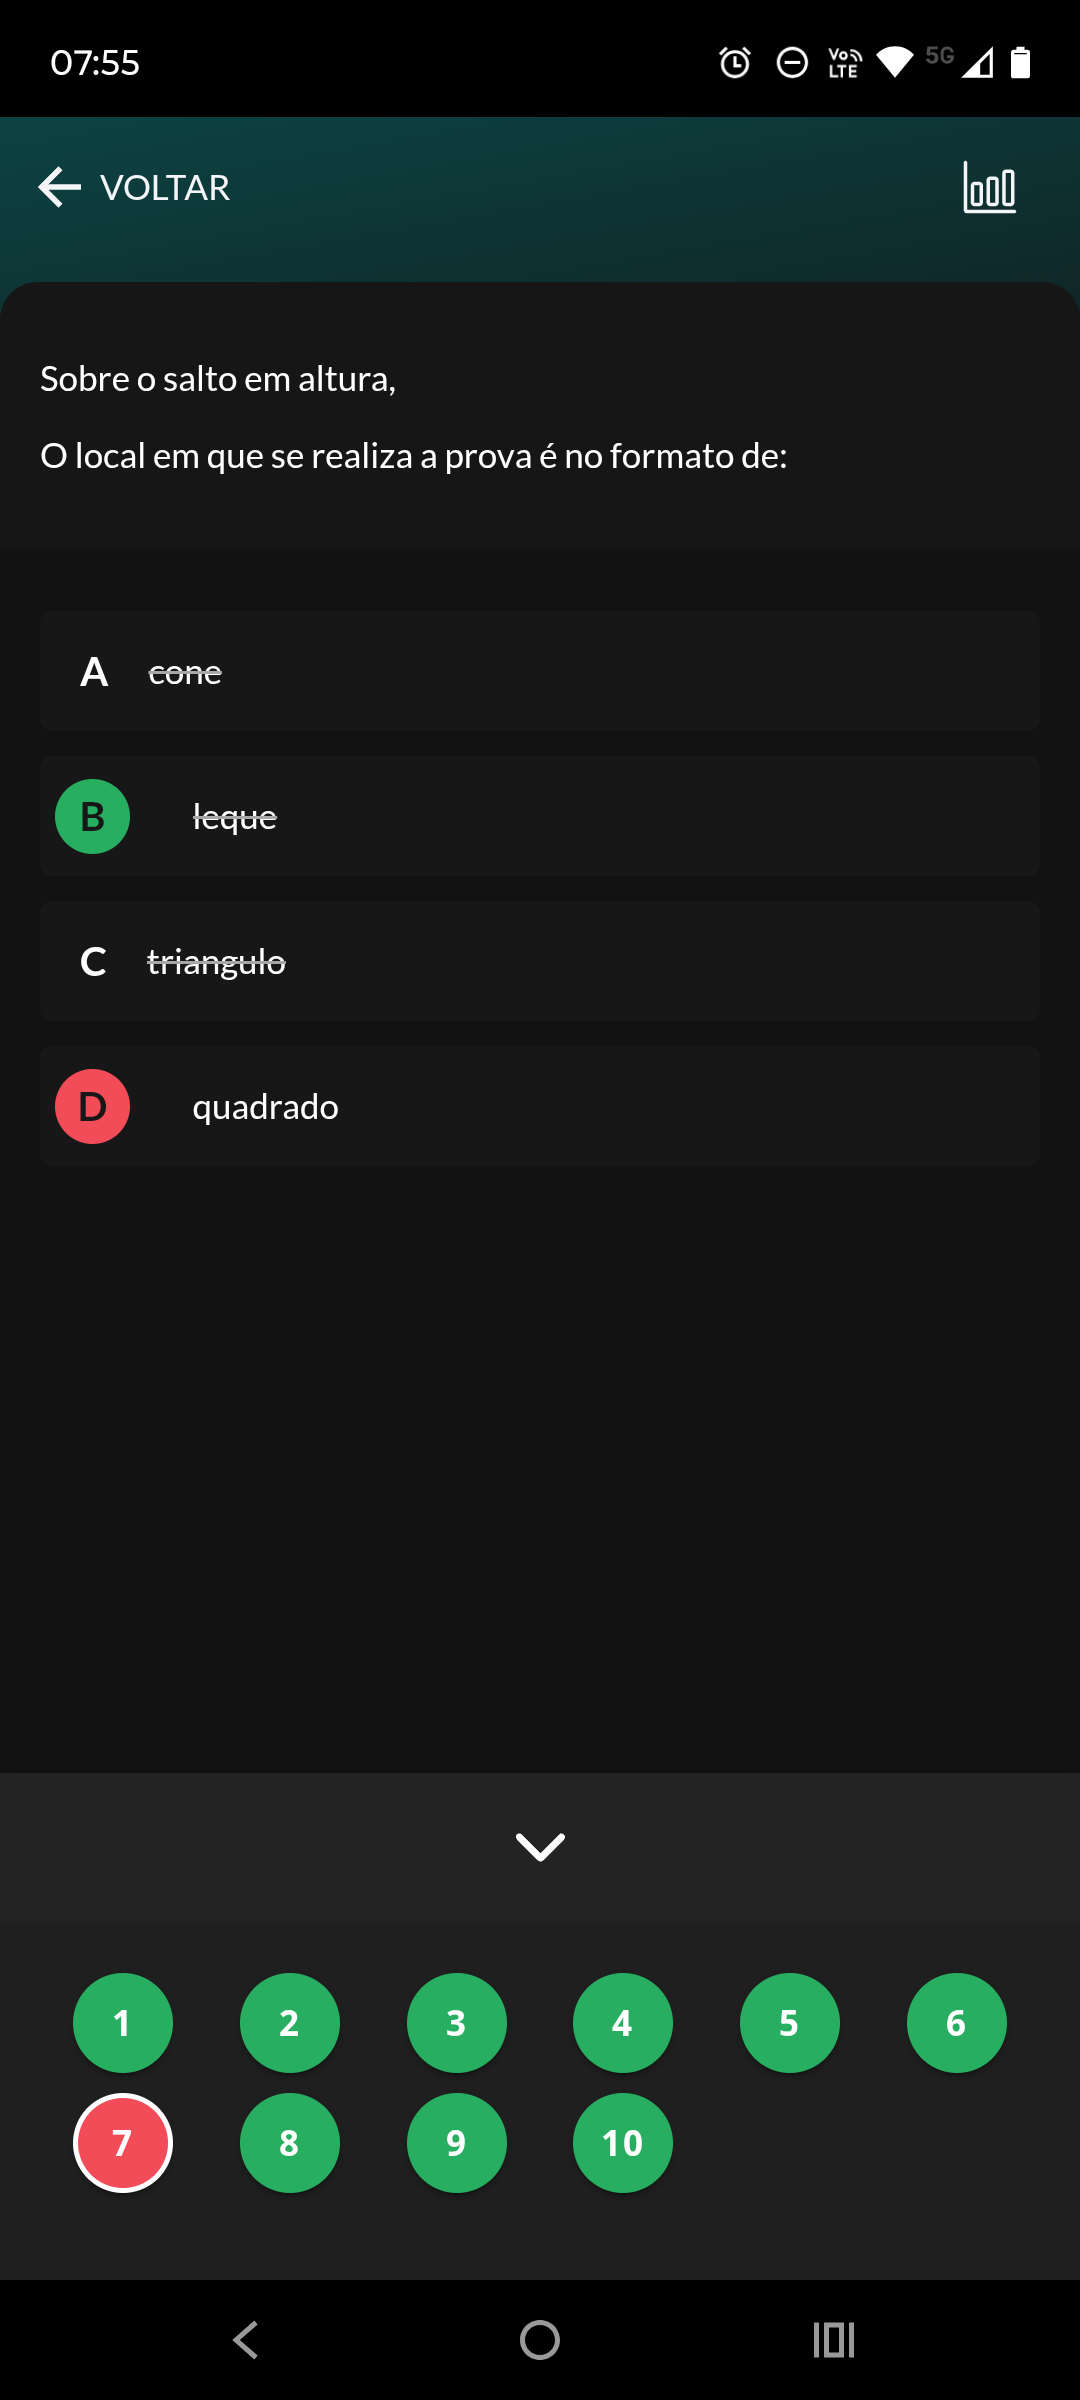Tap the do-not-disturb status icon
Screen dimensions: 1080x2400
click(x=792, y=63)
